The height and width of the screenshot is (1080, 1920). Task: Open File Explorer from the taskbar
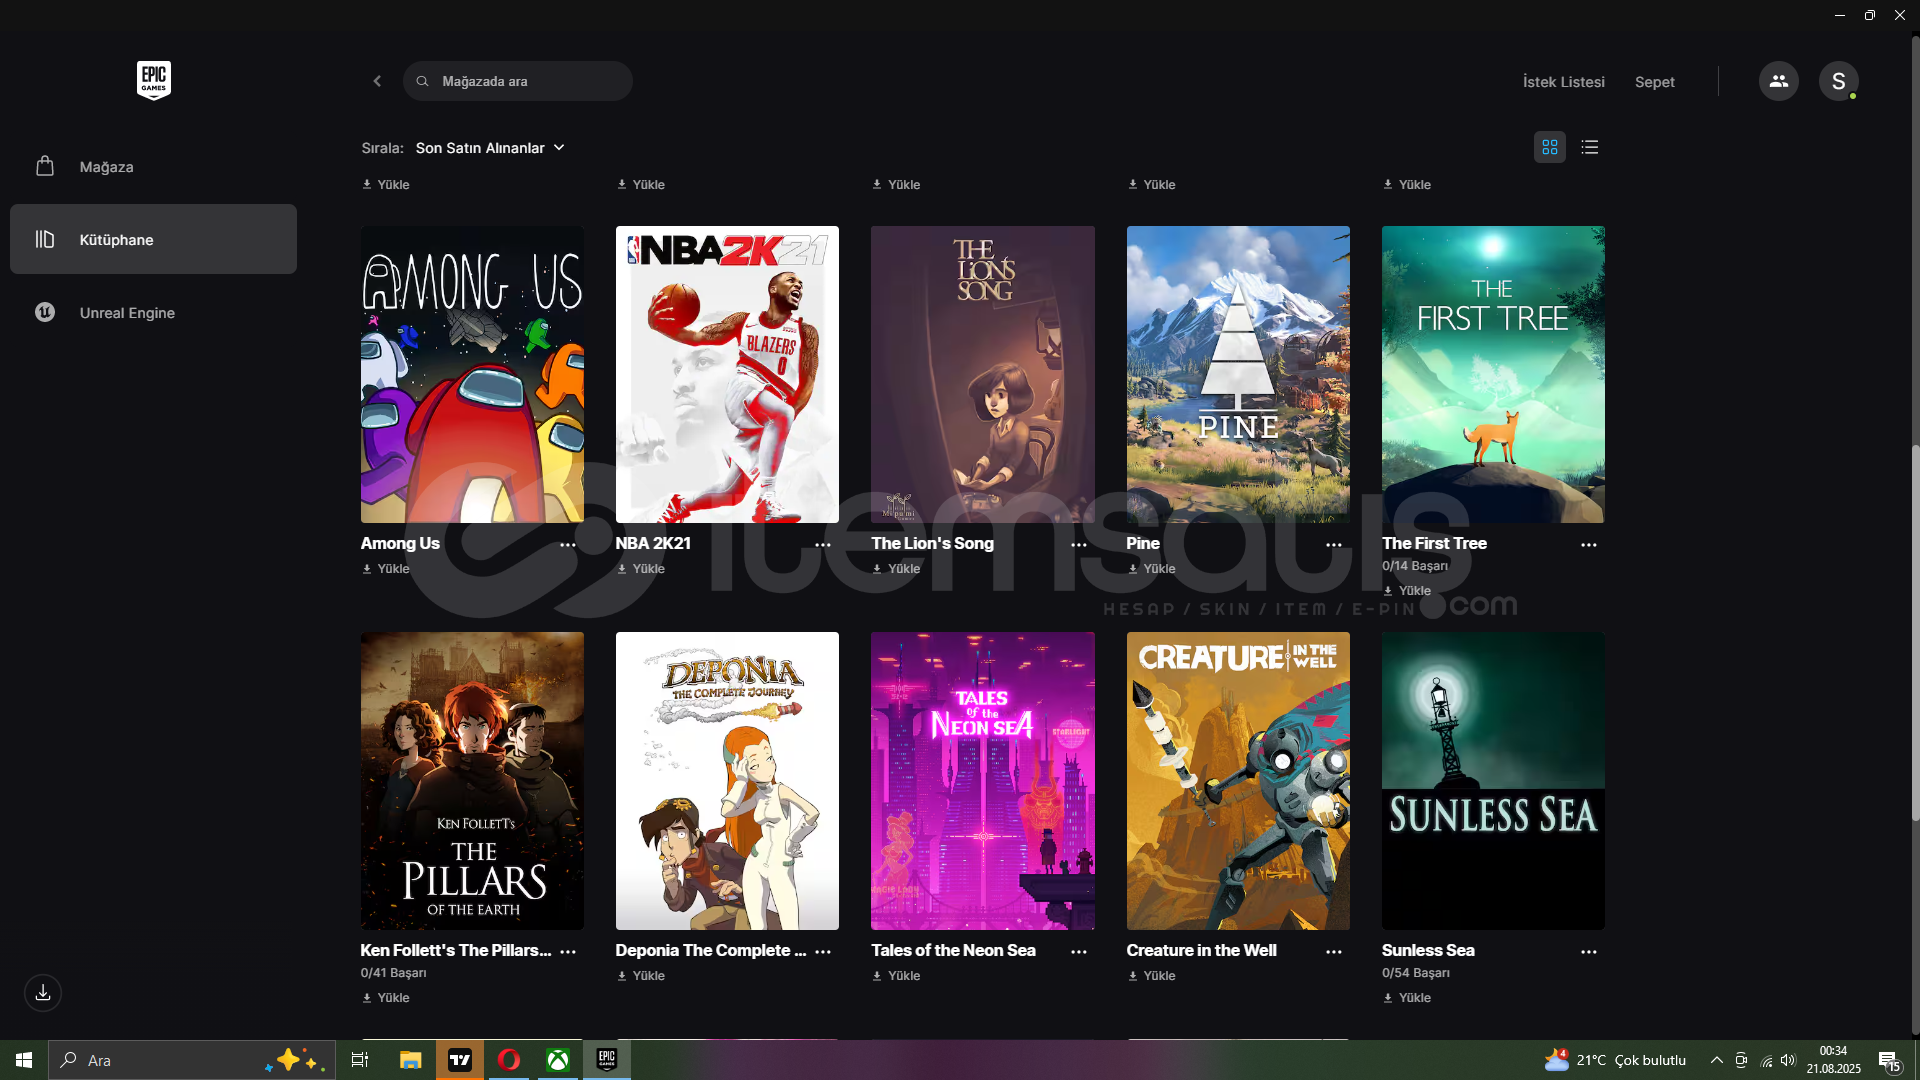click(410, 1060)
